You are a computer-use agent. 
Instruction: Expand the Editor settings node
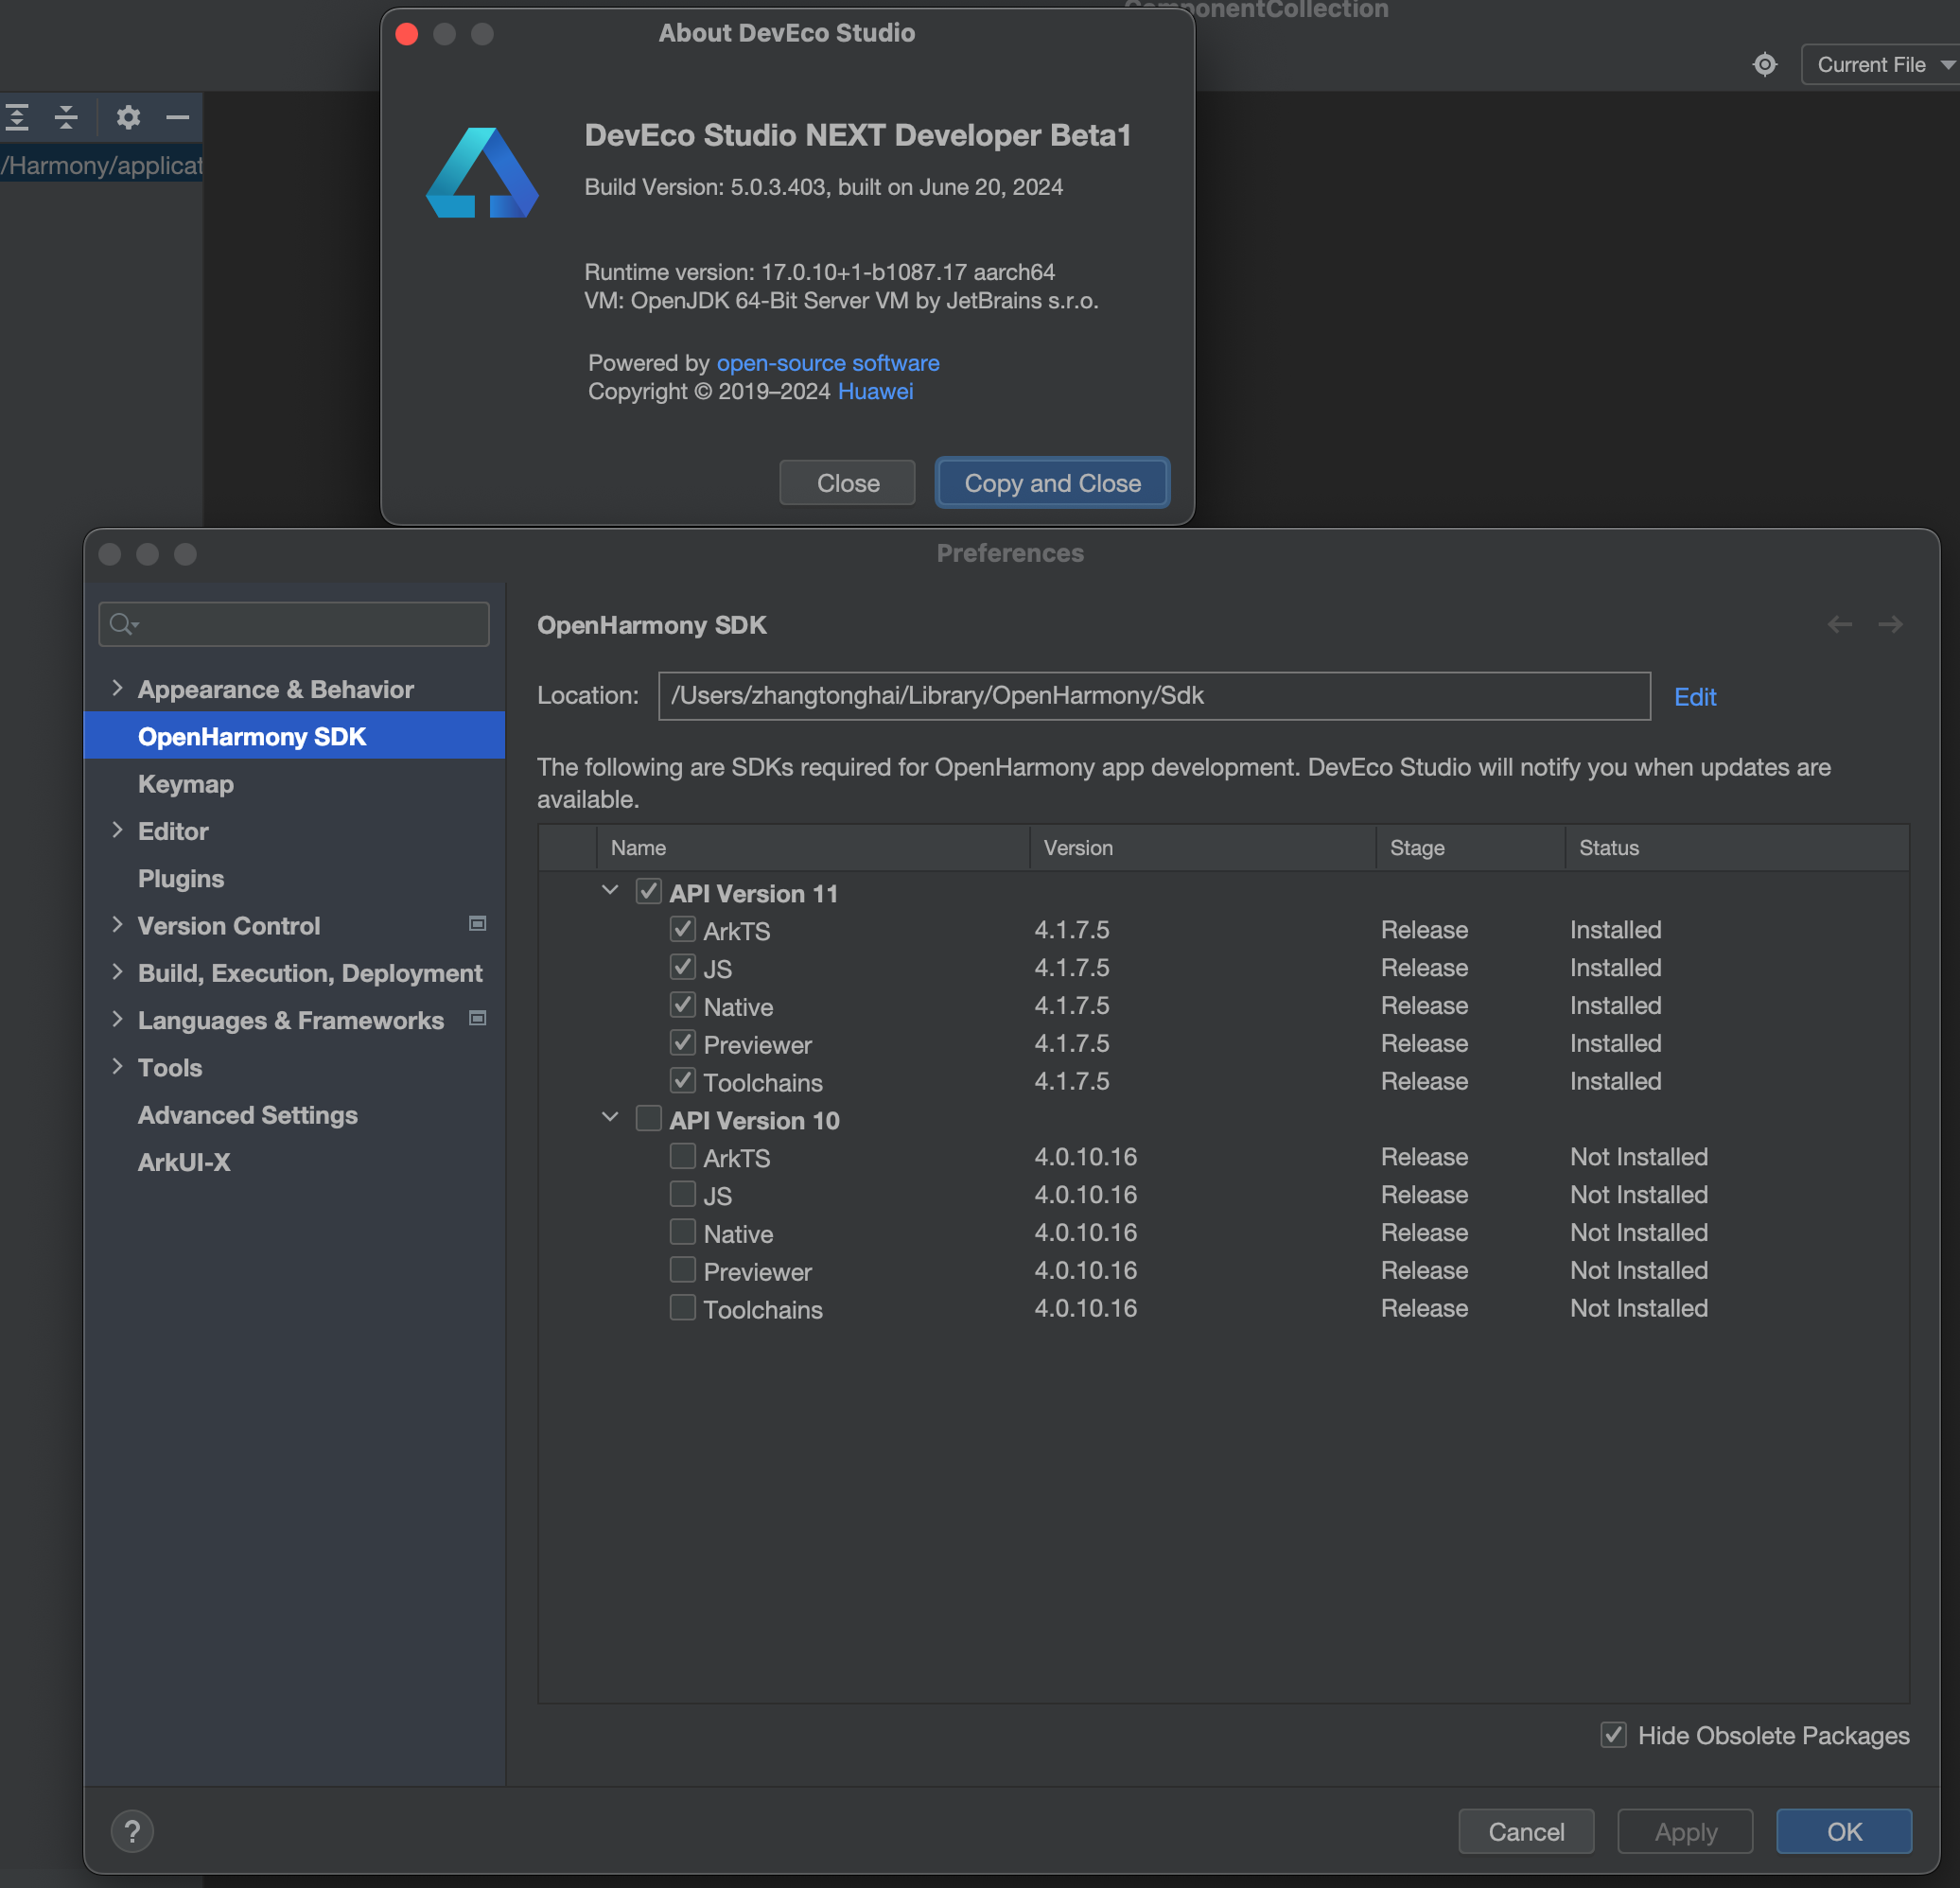point(117,830)
